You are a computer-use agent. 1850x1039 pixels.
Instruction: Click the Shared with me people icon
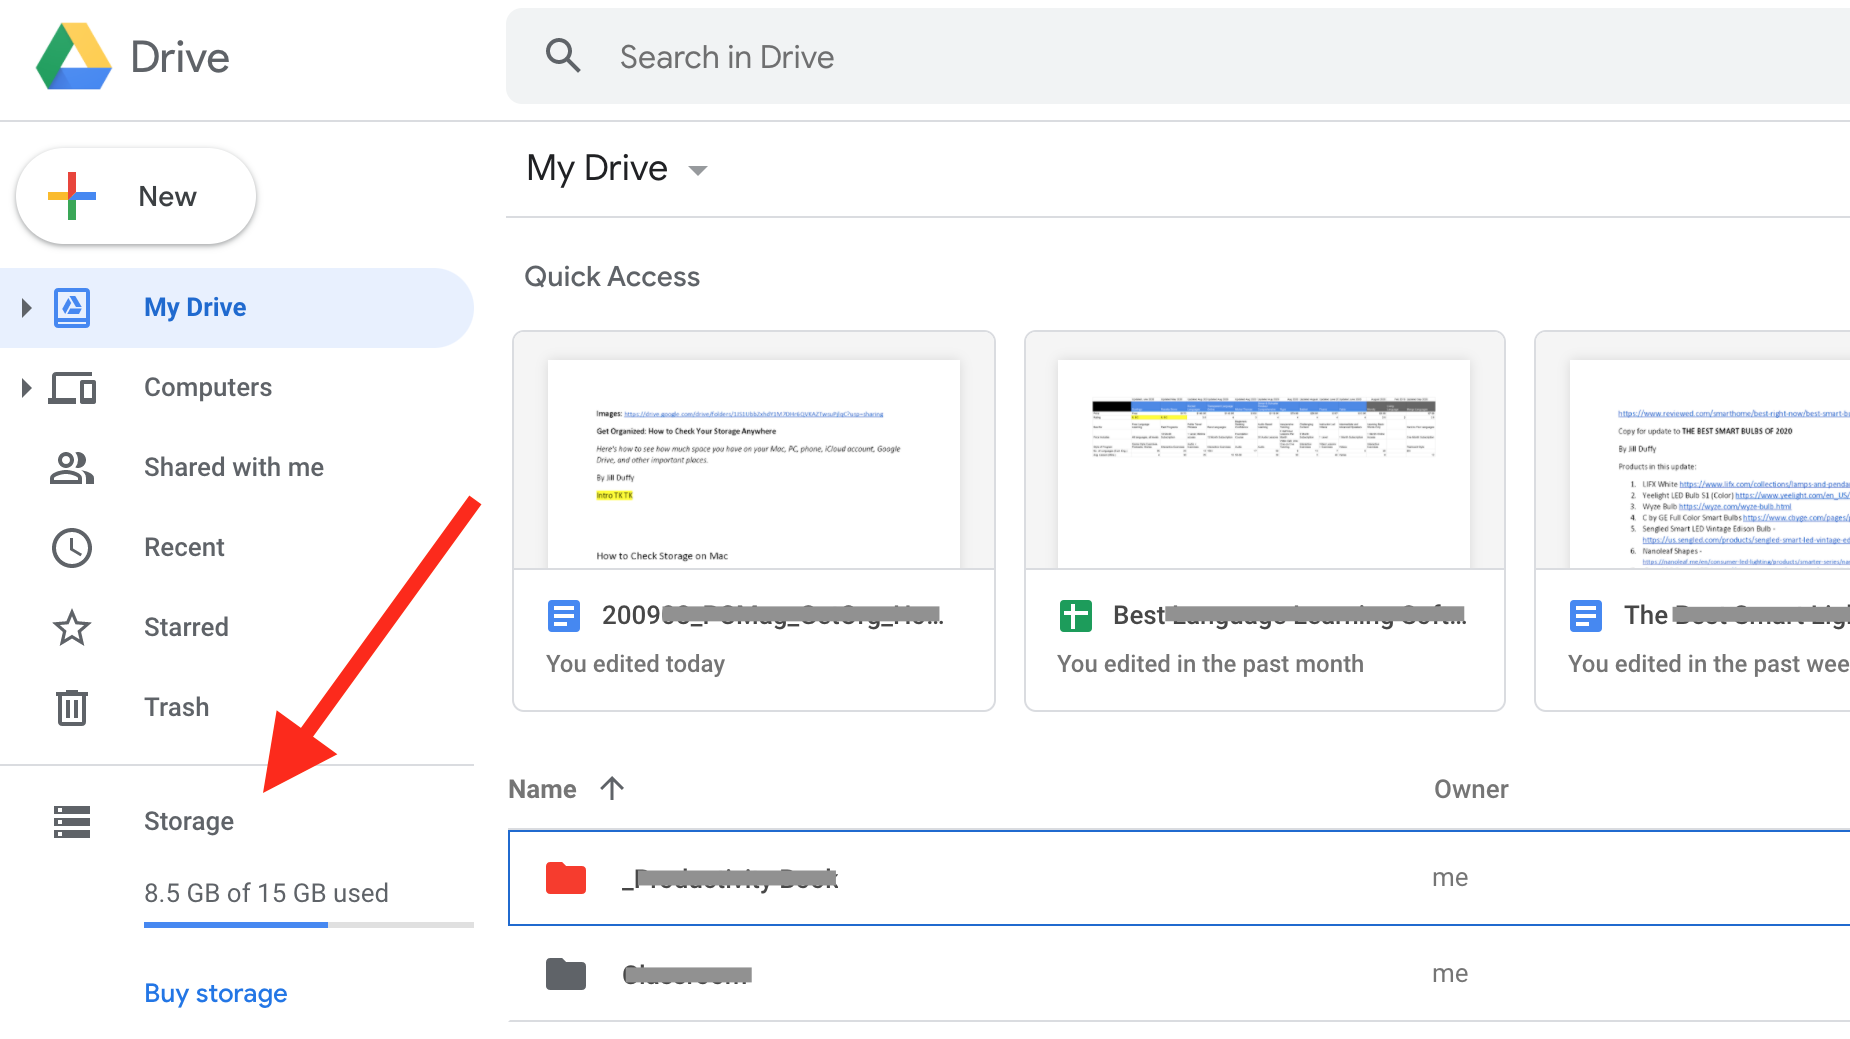(x=72, y=467)
